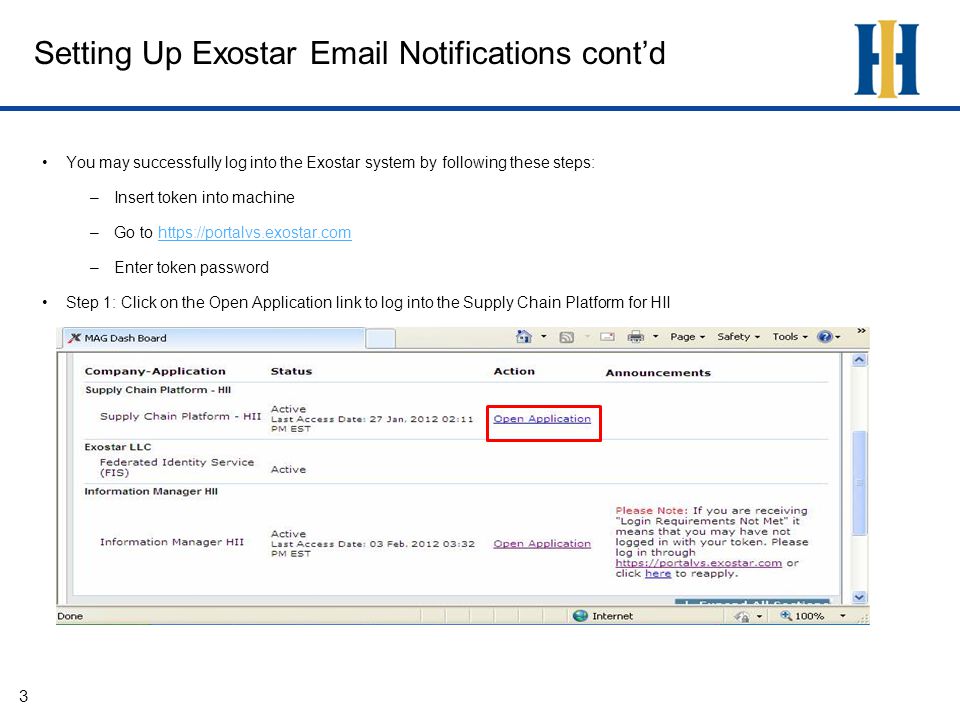Screen dimensions: 960x720
Task: Click the vertical scrollbar thumb
Action: 859,483
